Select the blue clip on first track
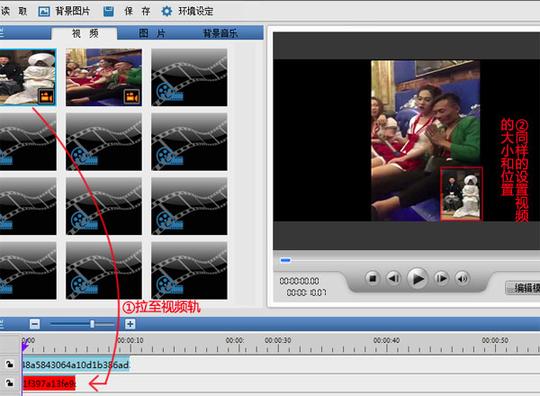The width and height of the screenshot is (540, 396). tap(76, 364)
